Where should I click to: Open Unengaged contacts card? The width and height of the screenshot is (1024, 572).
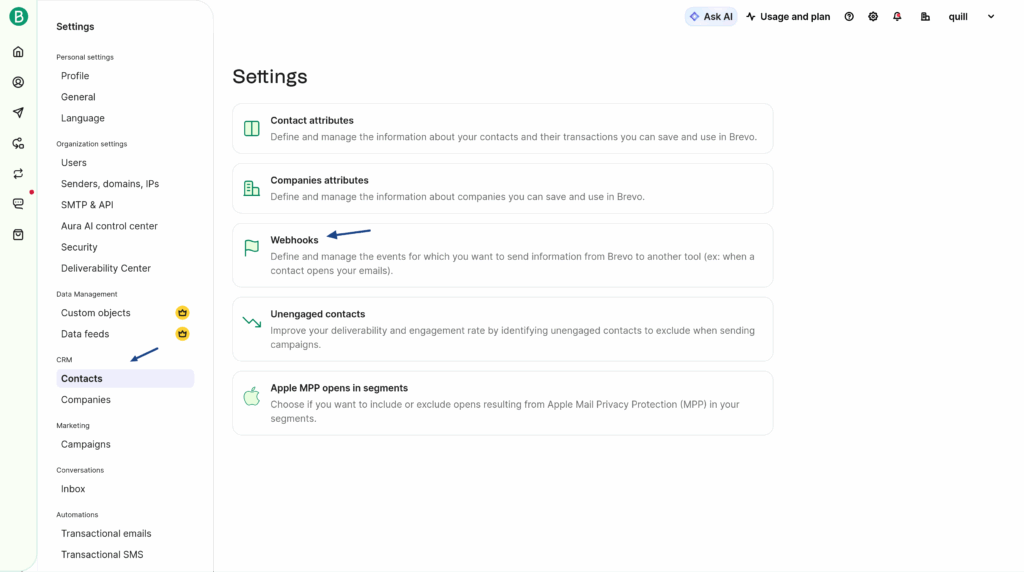502,329
